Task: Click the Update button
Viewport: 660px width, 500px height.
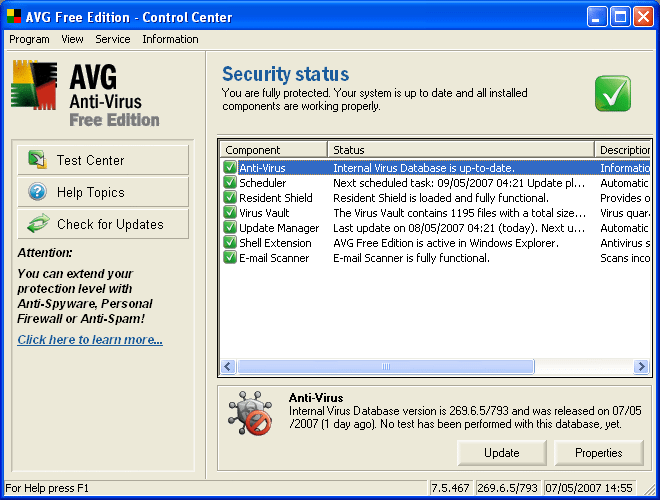Action: tap(502, 453)
